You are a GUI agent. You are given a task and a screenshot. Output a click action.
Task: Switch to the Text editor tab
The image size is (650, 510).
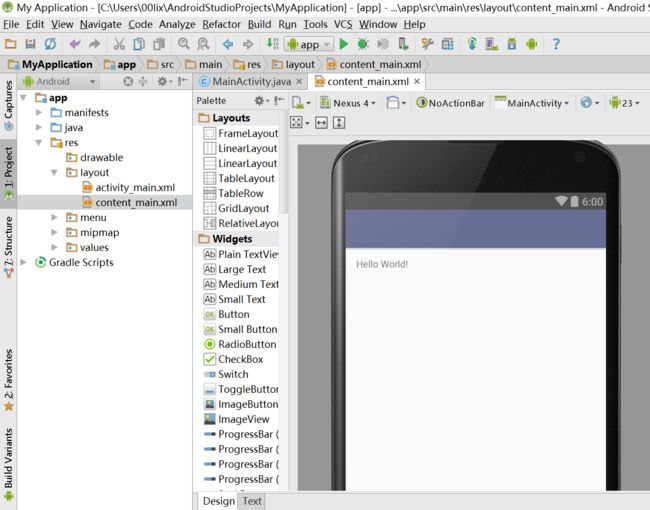coord(252,501)
